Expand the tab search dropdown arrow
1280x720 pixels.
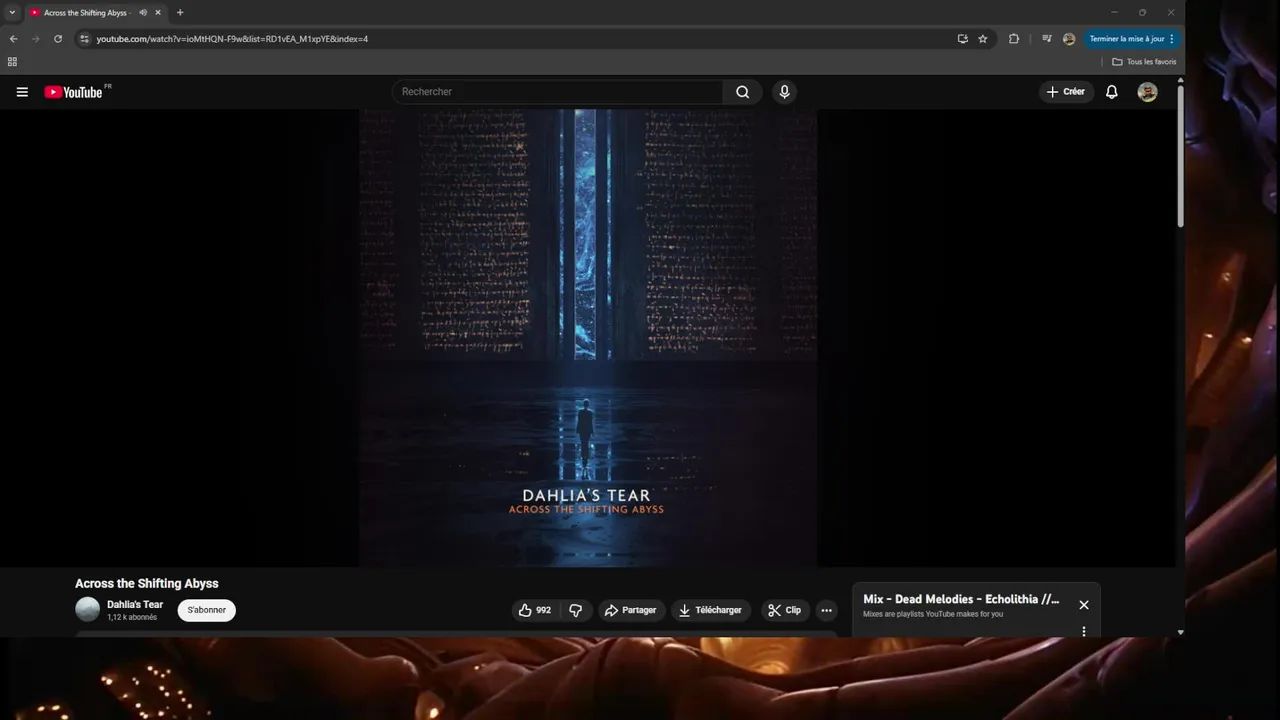coord(12,13)
